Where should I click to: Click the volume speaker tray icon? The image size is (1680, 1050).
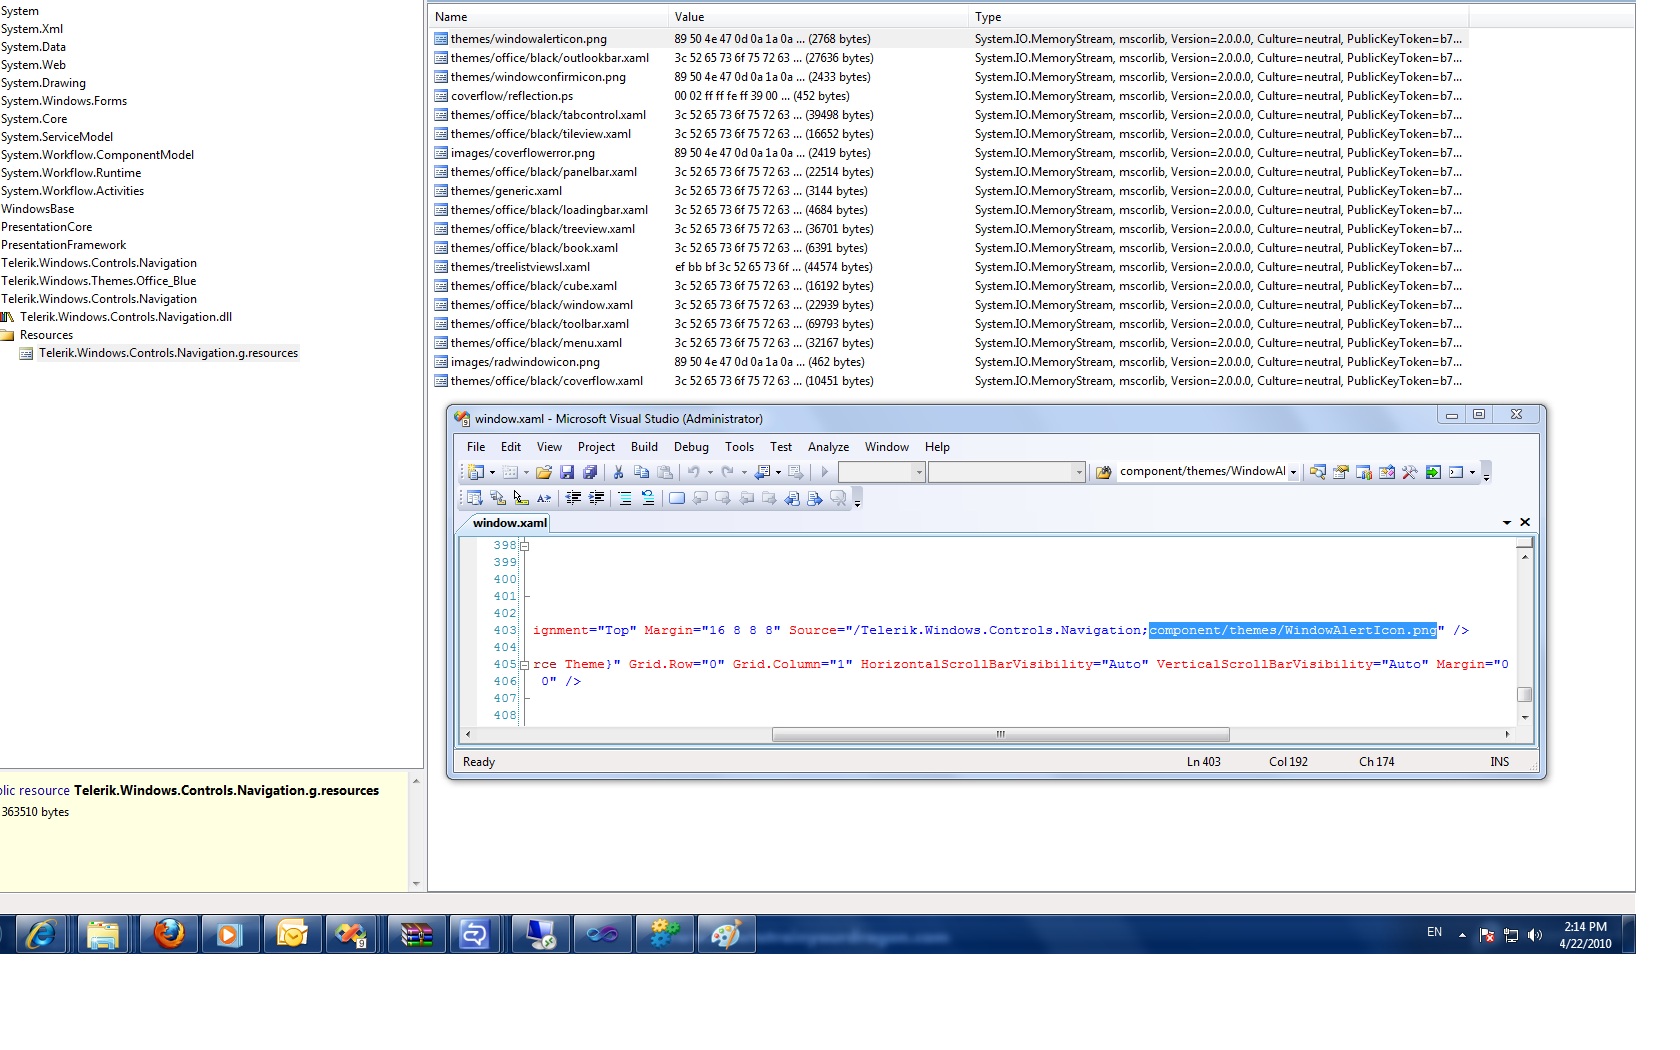[x=1535, y=935]
